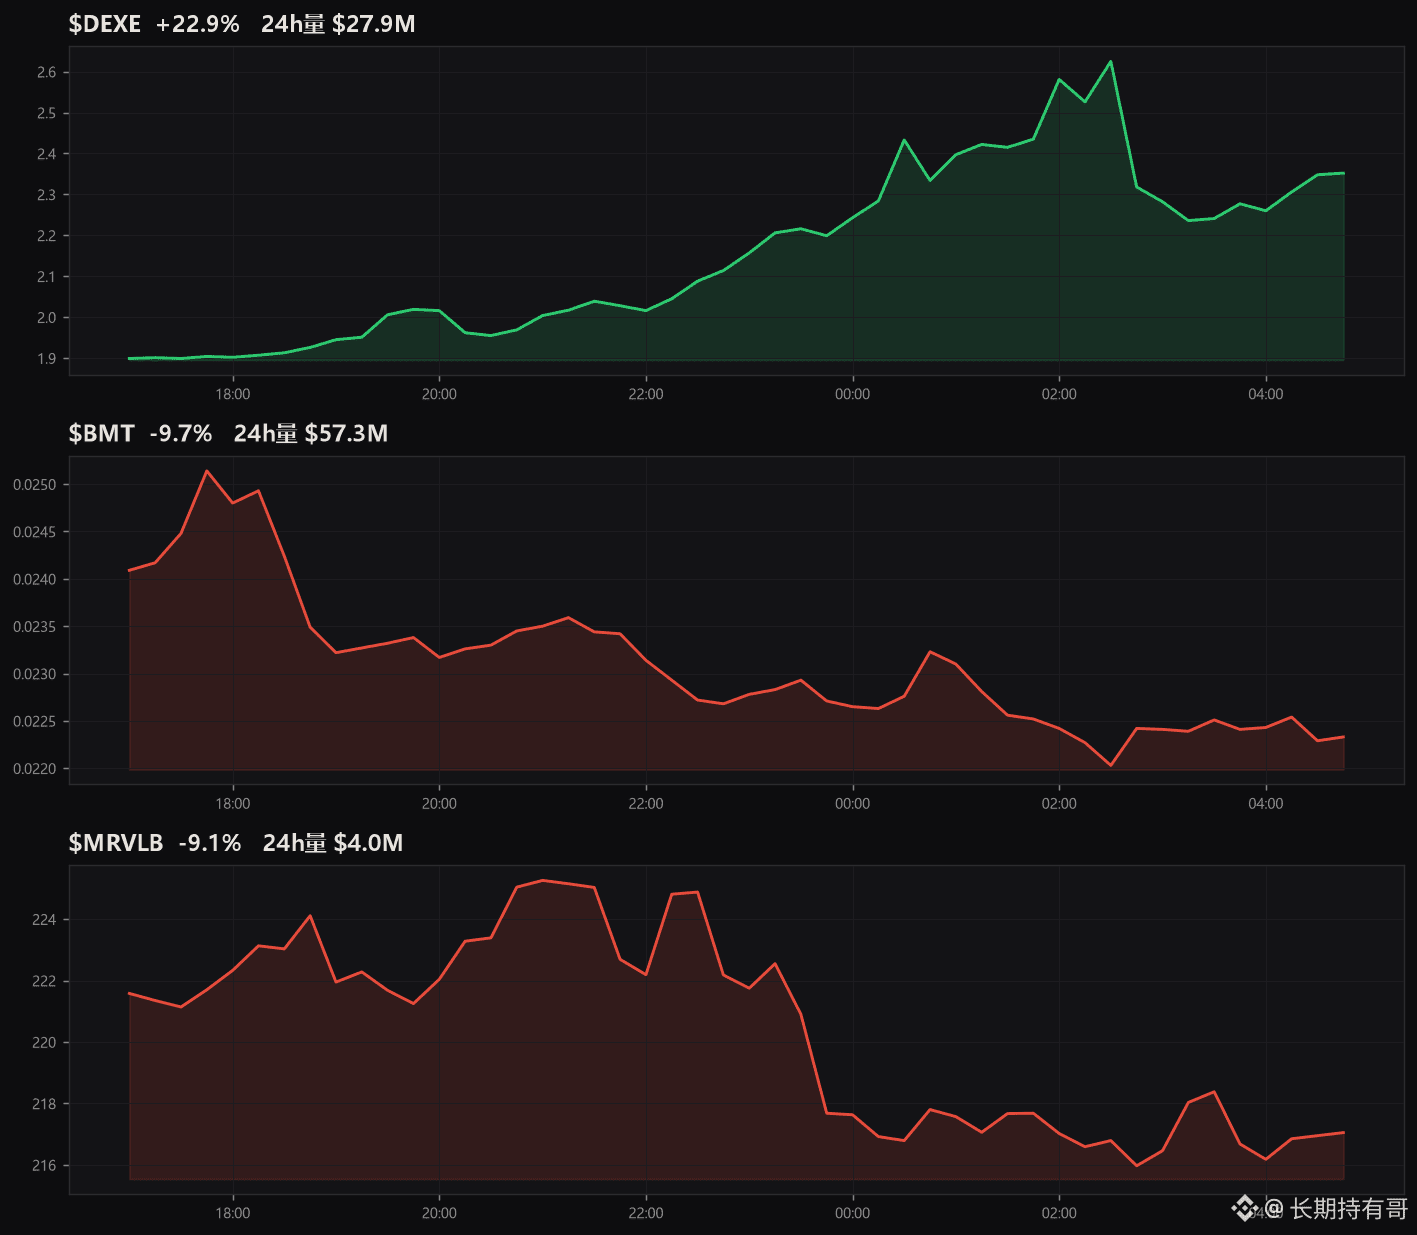Click the 20:00 time label under MRVLB chart
This screenshot has height=1235, width=1417.
point(439,1213)
